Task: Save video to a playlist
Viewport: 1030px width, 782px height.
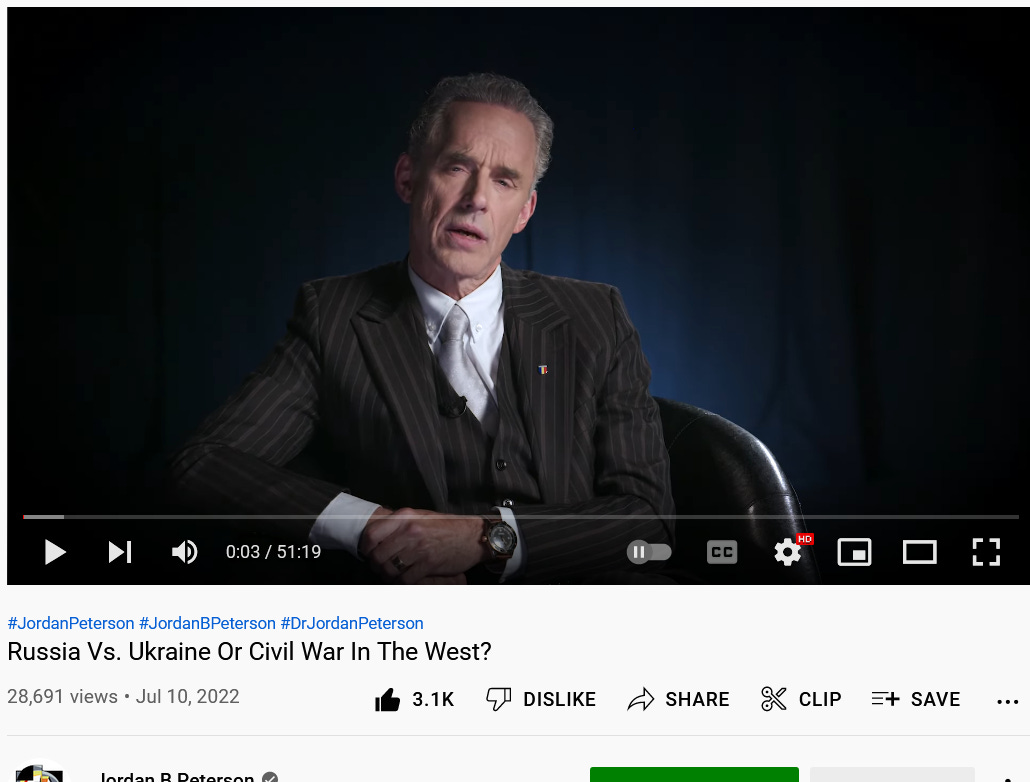Action: pyautogui.click(x=916, y=699)
